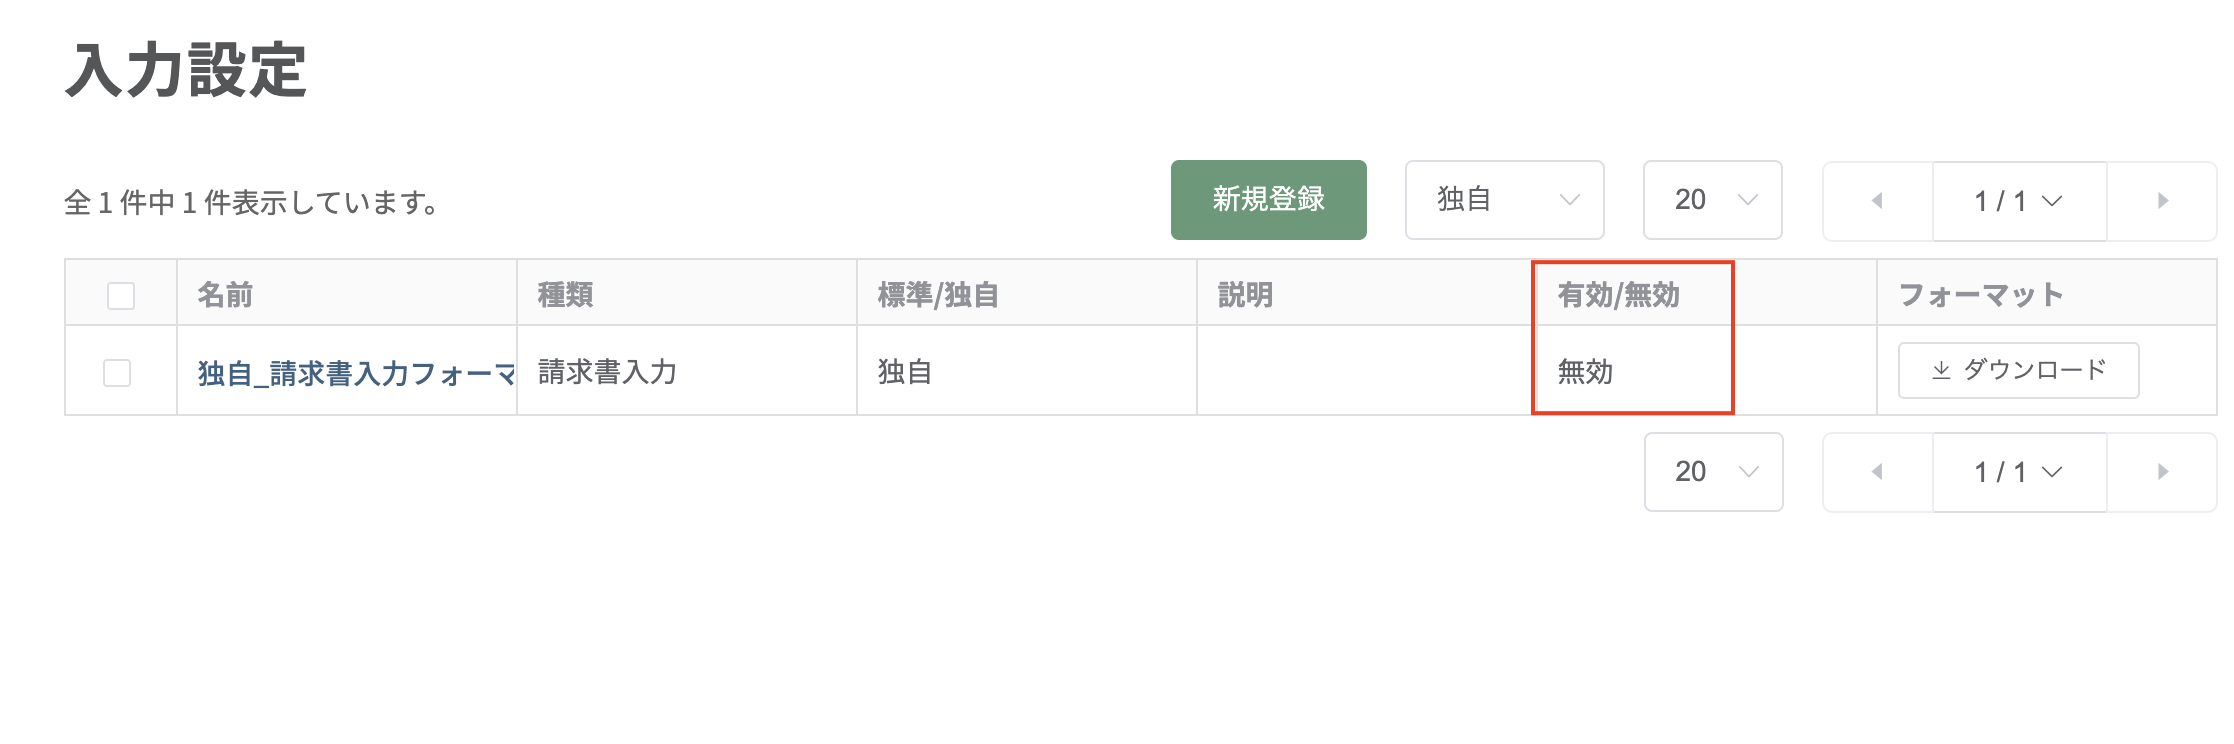Tick the checkbox for 独自_請求書入力フォーマ row
Viewport: 2234px width, 744px height.
pyautogui.click(x=117, y=372)
